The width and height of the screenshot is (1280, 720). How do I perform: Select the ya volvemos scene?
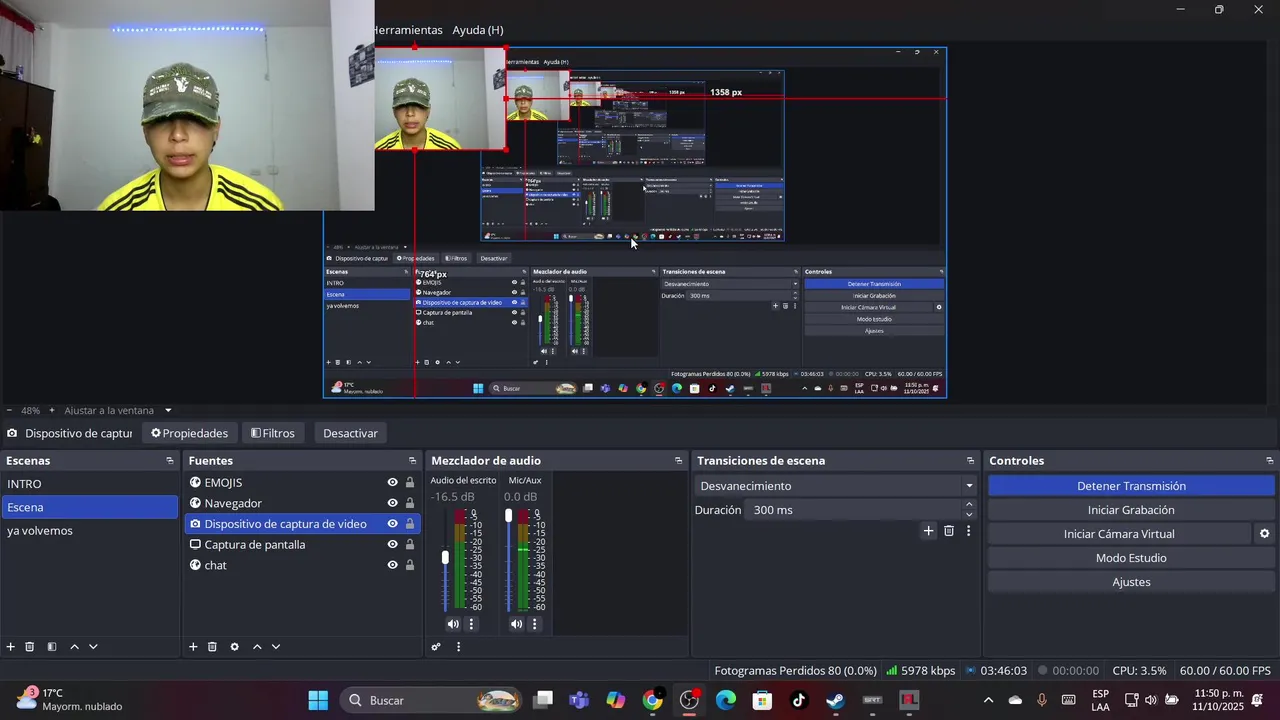point(89,531)
